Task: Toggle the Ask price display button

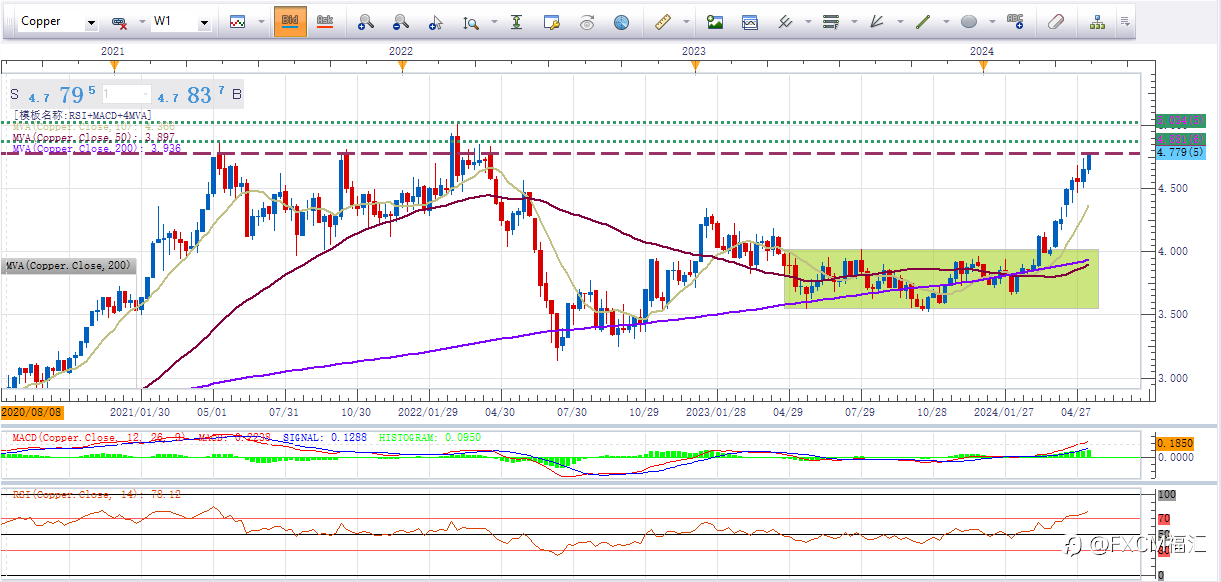Action: pyautogui.click(x=325, y=21)
